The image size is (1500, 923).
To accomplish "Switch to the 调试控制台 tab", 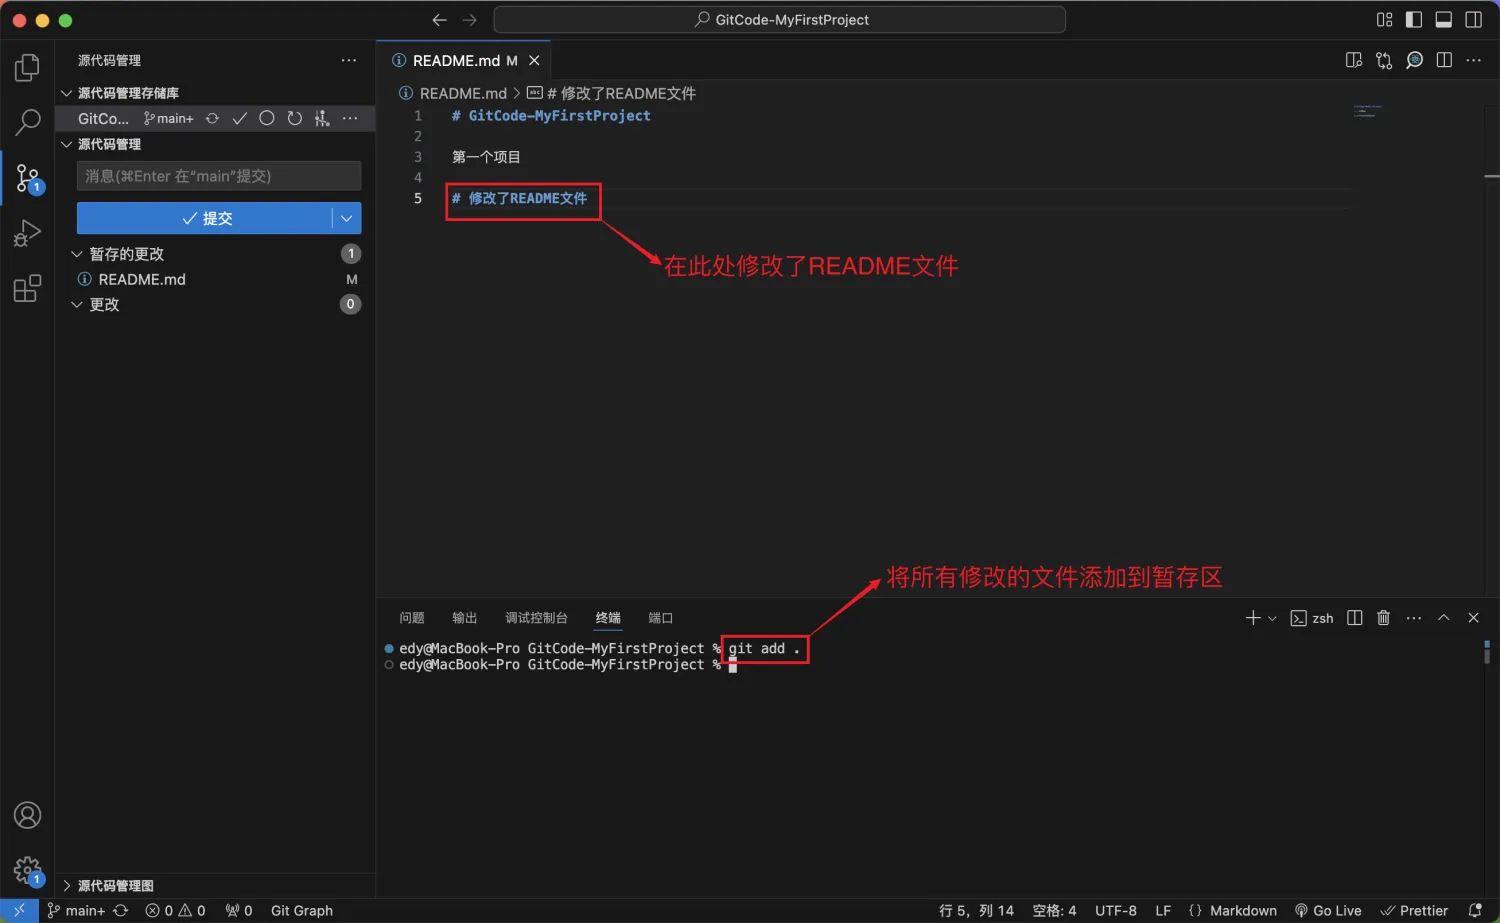I will point(536,618).
